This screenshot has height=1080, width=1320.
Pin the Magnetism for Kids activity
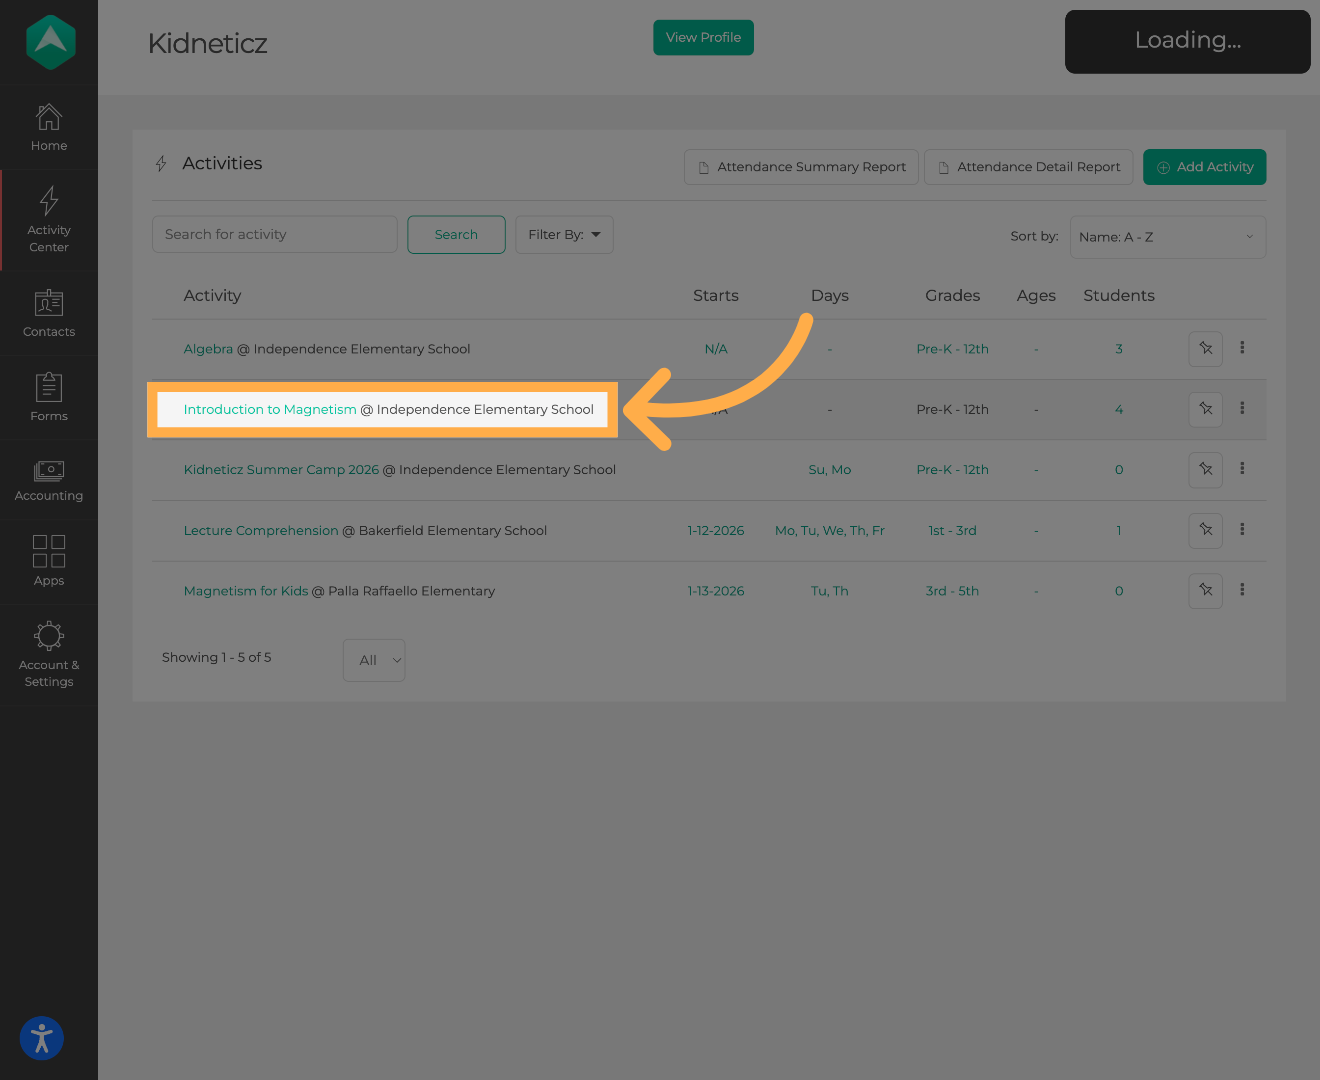click(1205, 591)
